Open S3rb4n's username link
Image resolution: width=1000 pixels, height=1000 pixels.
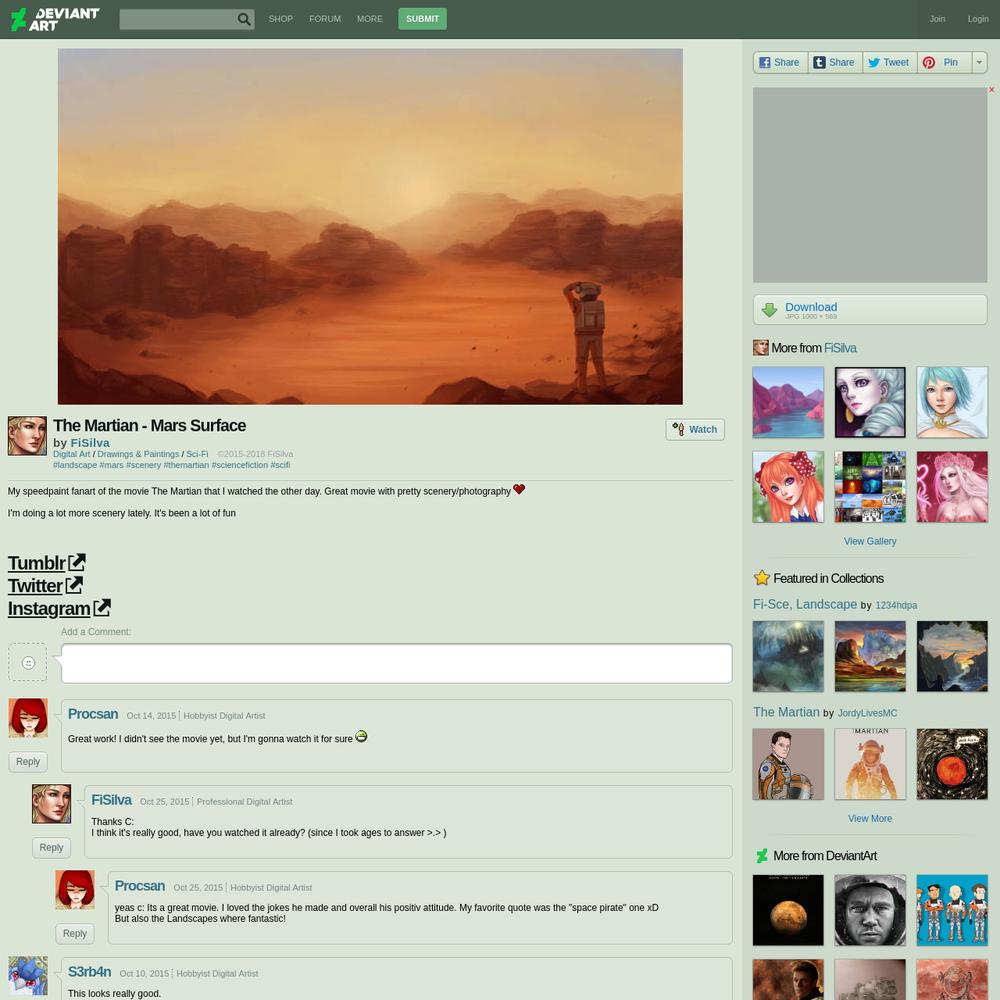coord(89,972)
